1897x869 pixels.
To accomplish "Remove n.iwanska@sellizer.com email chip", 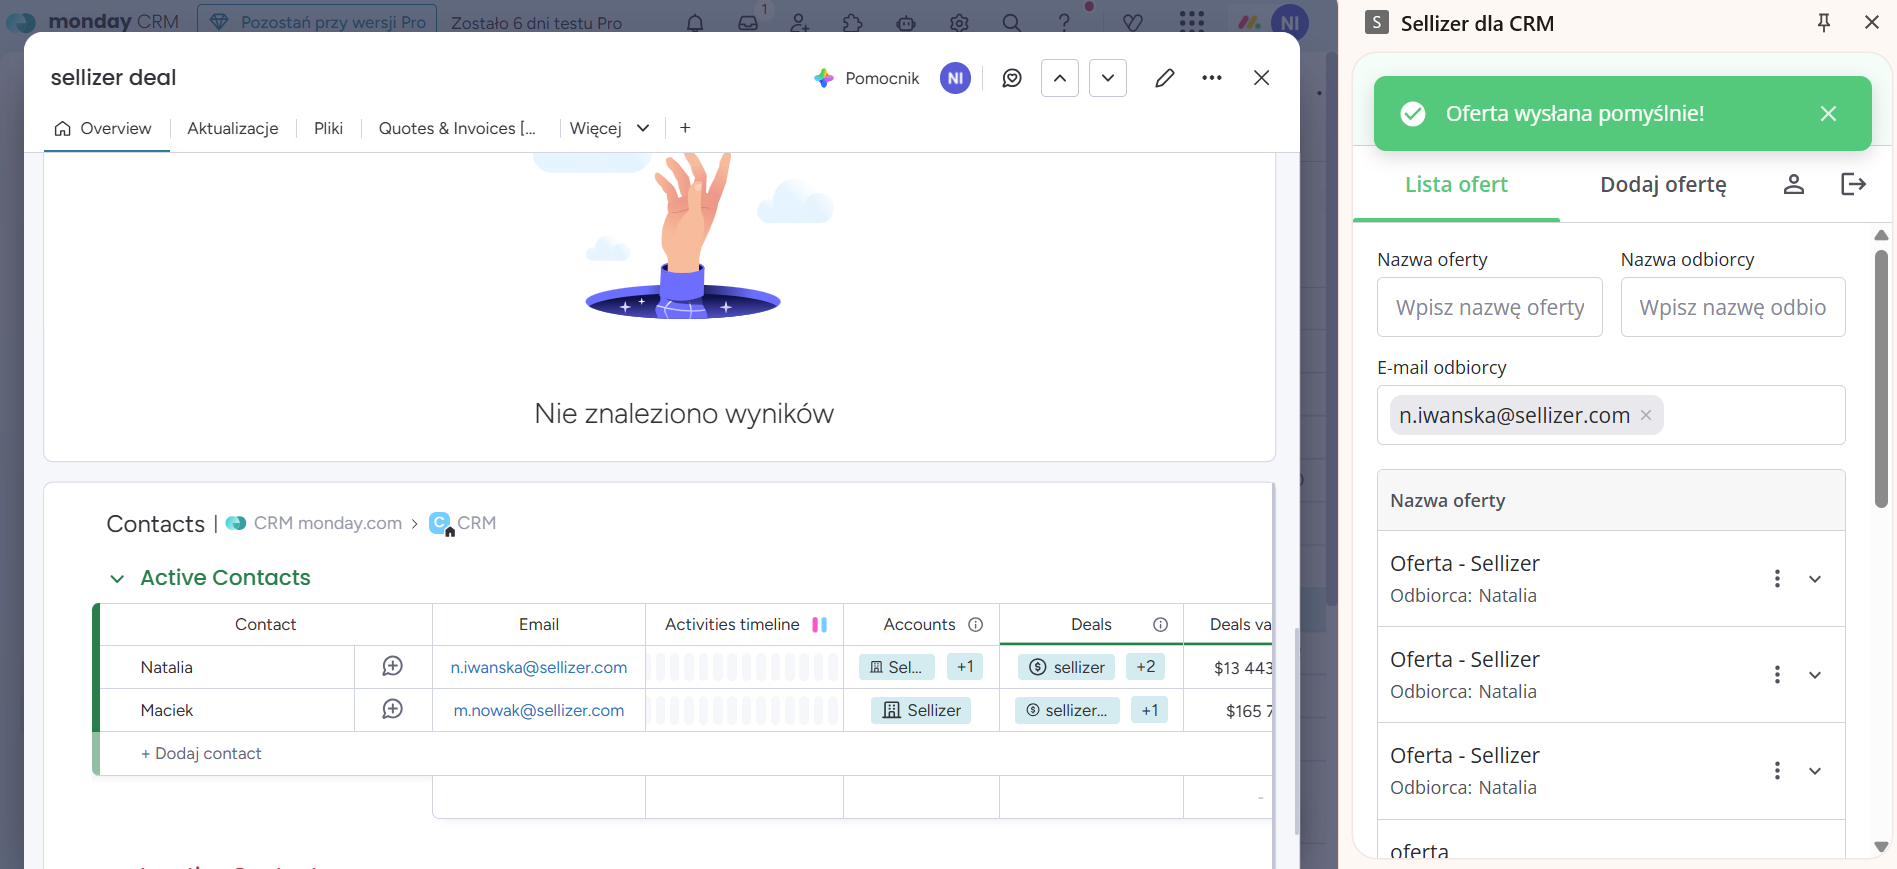I will point(1646,415).
